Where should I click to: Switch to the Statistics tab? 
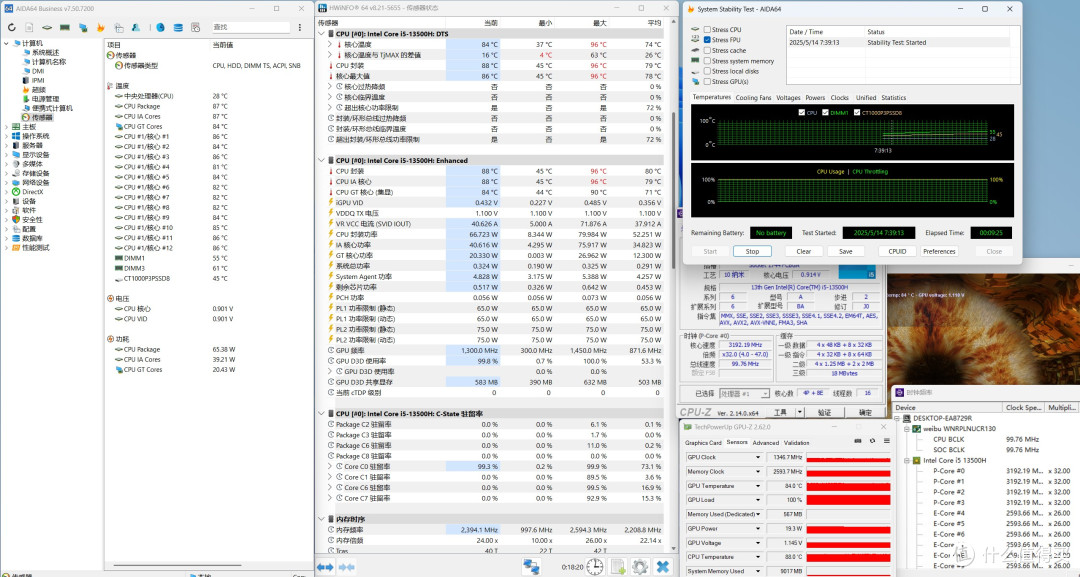(893, 98)
